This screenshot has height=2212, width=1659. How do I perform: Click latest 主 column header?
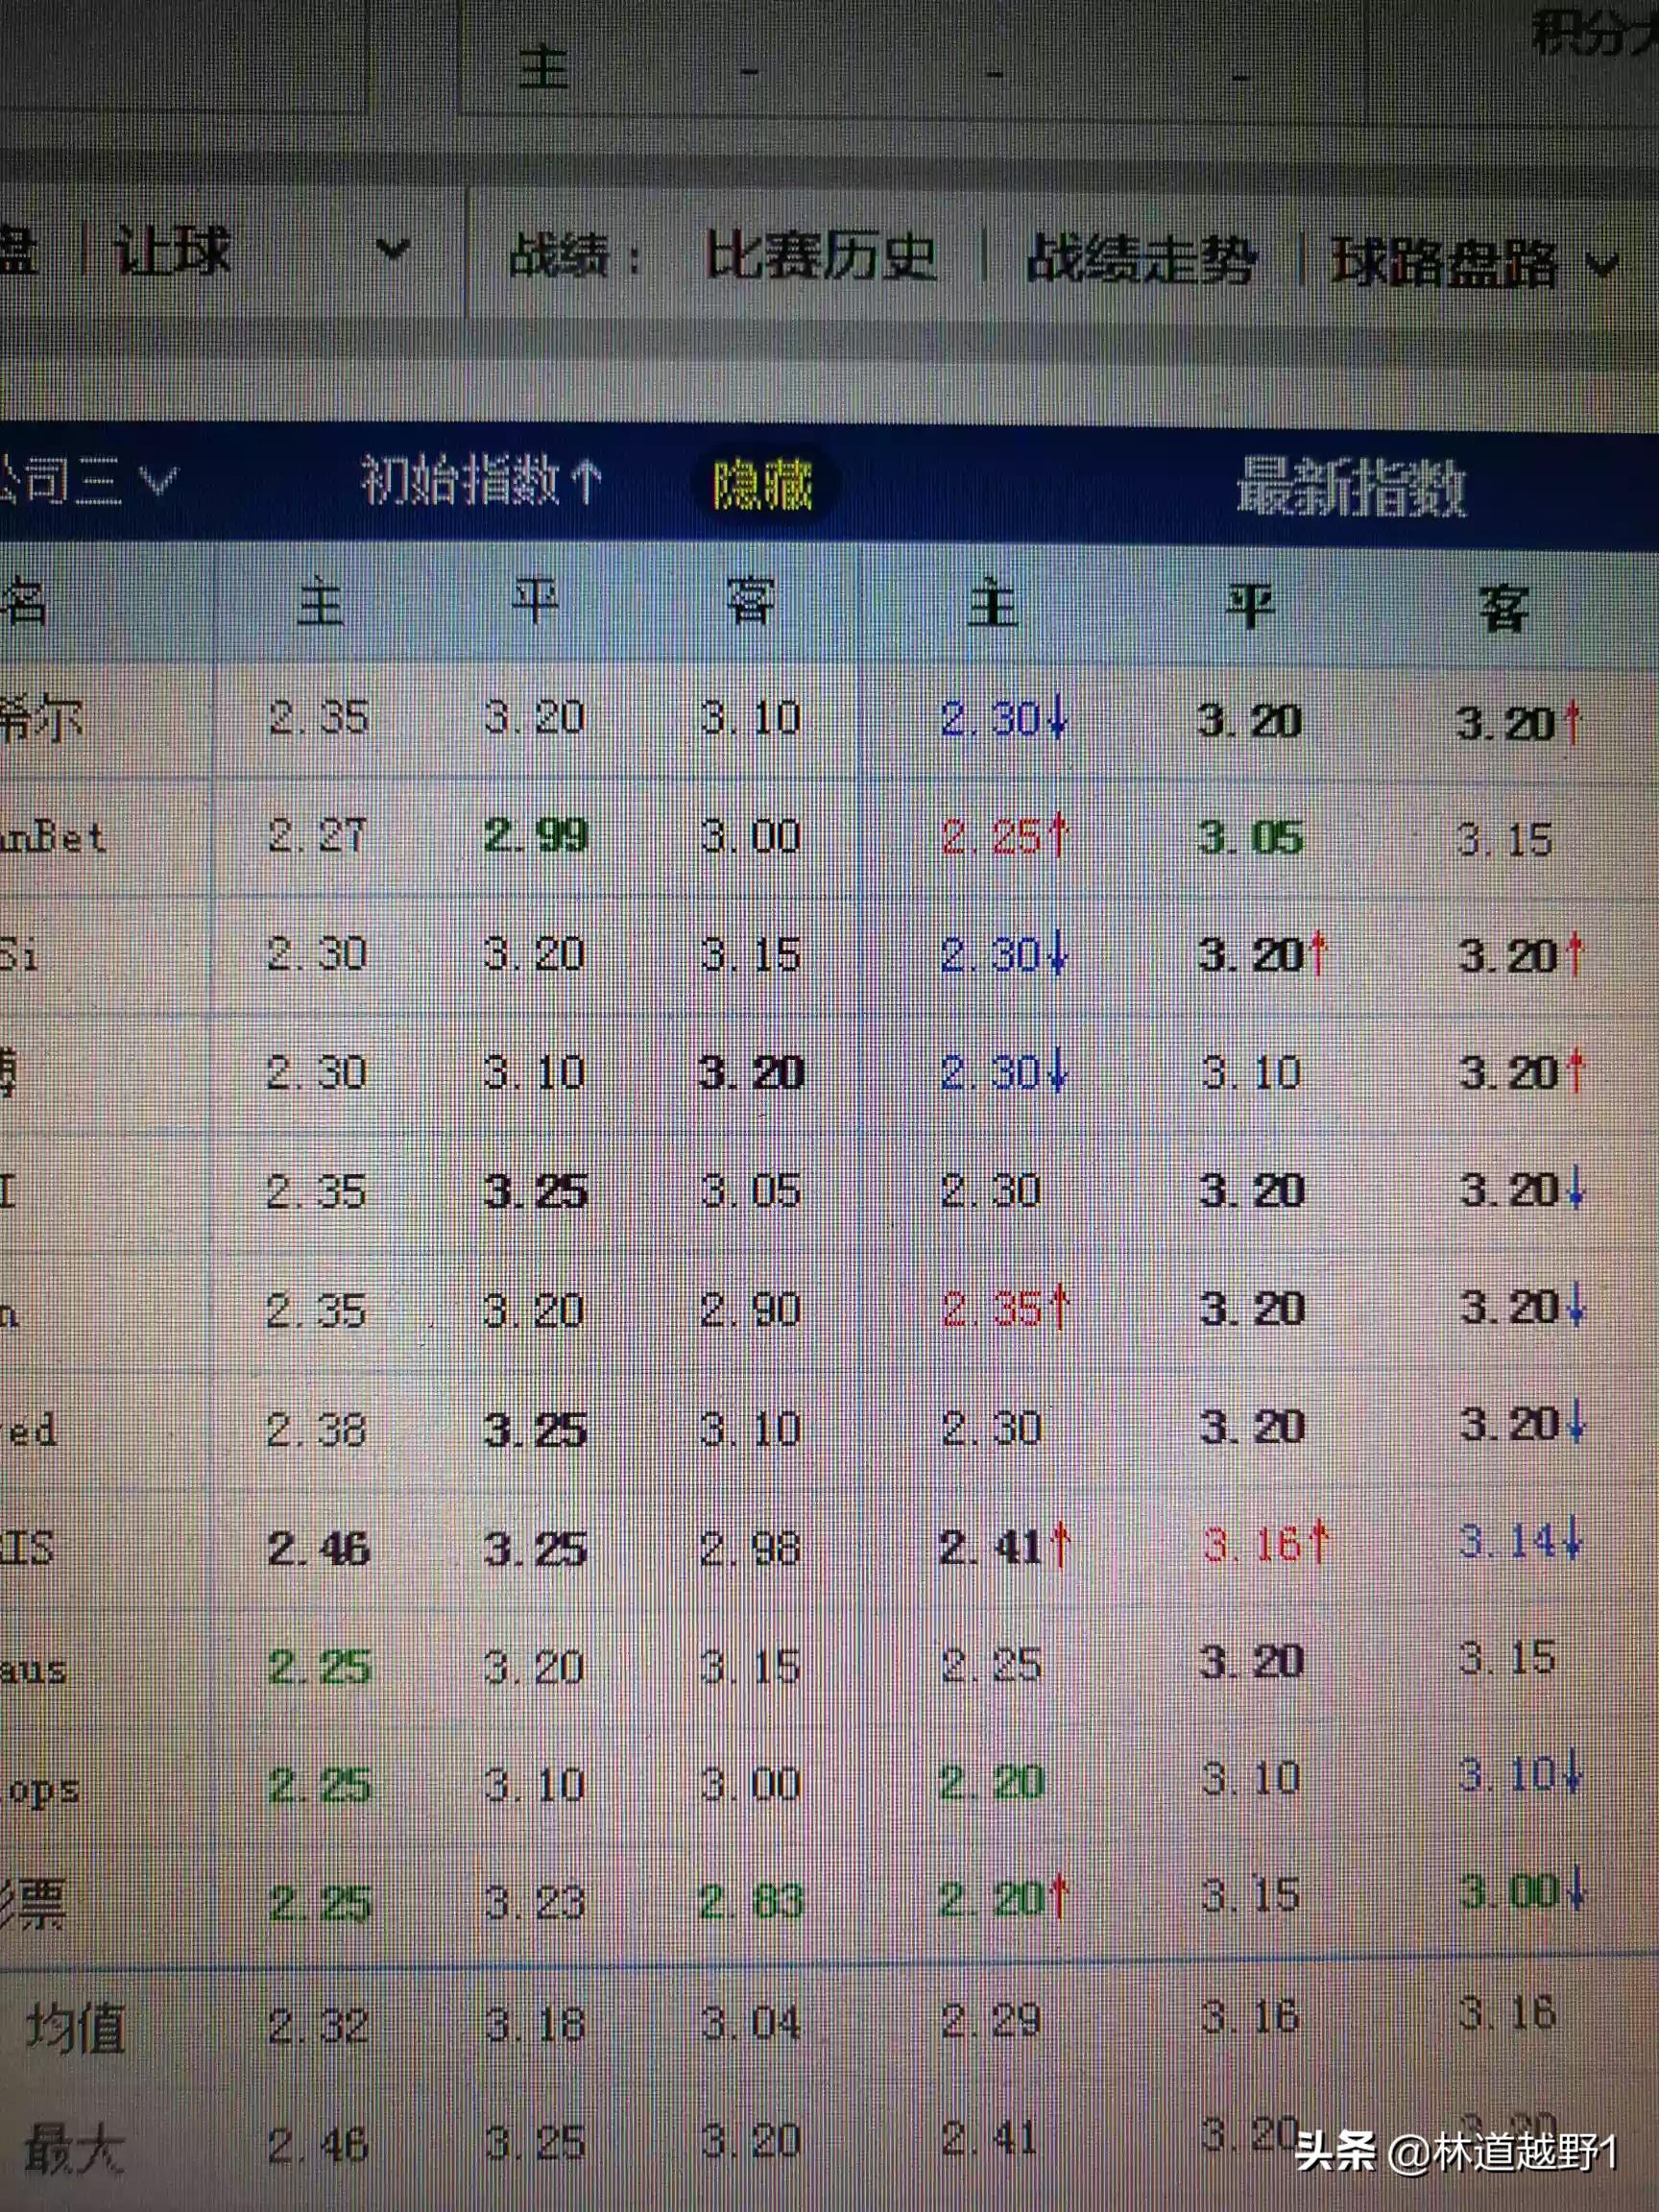pyautogui.click(x=992, y=605)
